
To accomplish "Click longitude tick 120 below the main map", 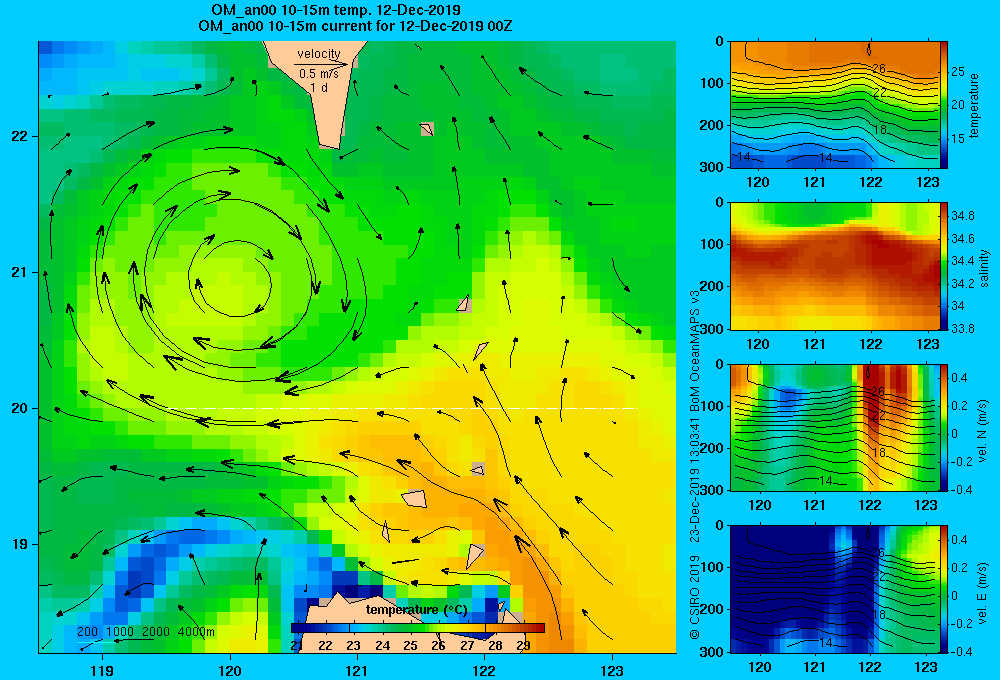I will coord(230,670).
